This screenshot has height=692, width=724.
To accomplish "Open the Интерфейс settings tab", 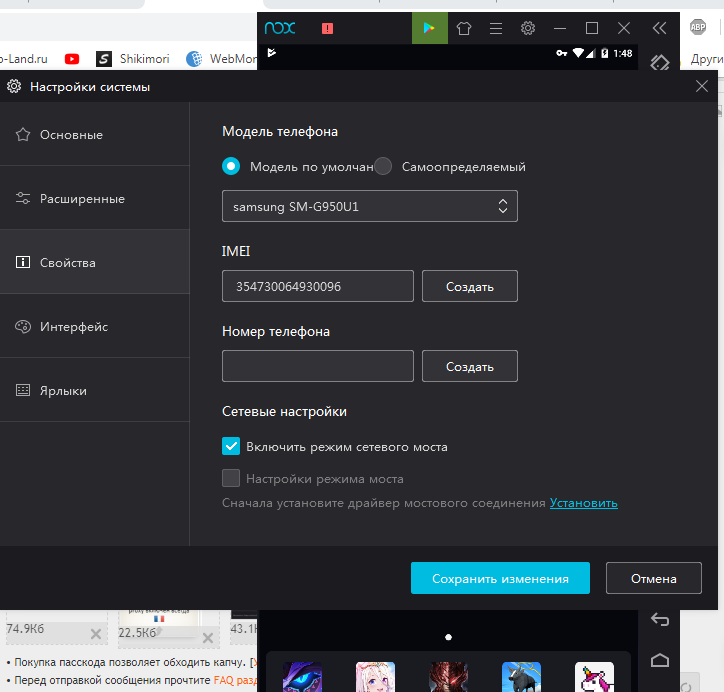I will click(x=95, y=326).
